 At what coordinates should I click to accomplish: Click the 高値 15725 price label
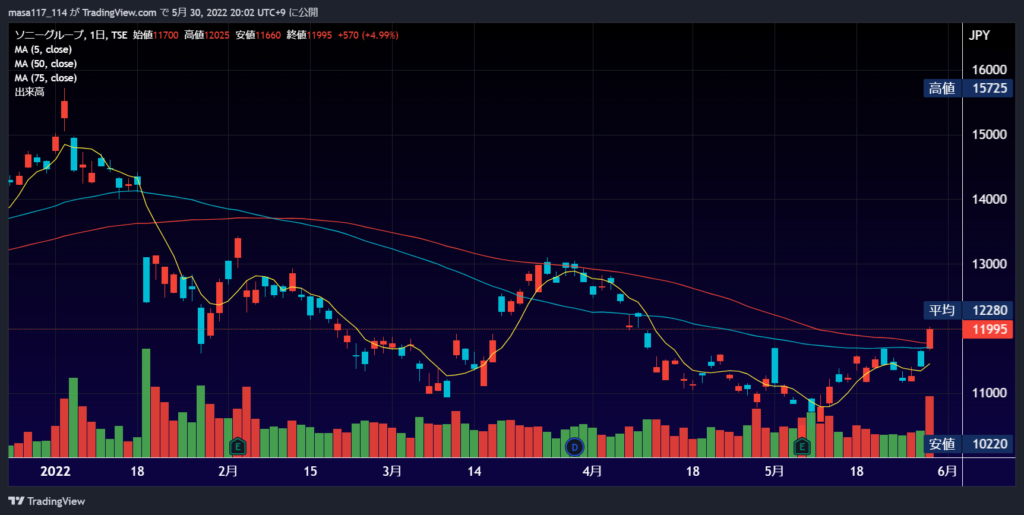[970, 88]
